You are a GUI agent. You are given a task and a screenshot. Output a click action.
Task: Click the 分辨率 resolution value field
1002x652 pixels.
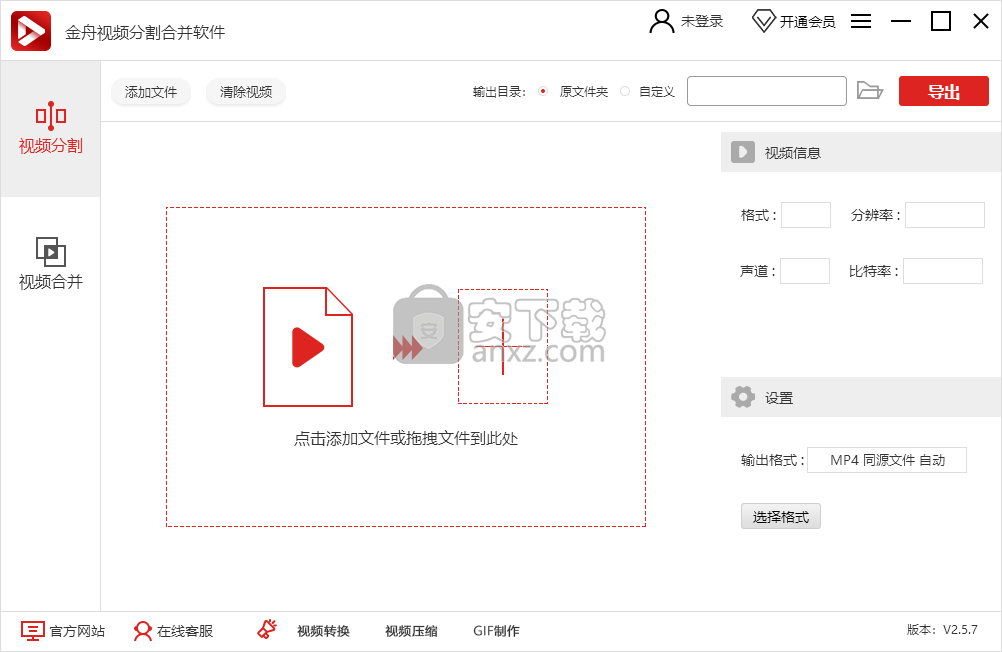(x=944, y=215)
